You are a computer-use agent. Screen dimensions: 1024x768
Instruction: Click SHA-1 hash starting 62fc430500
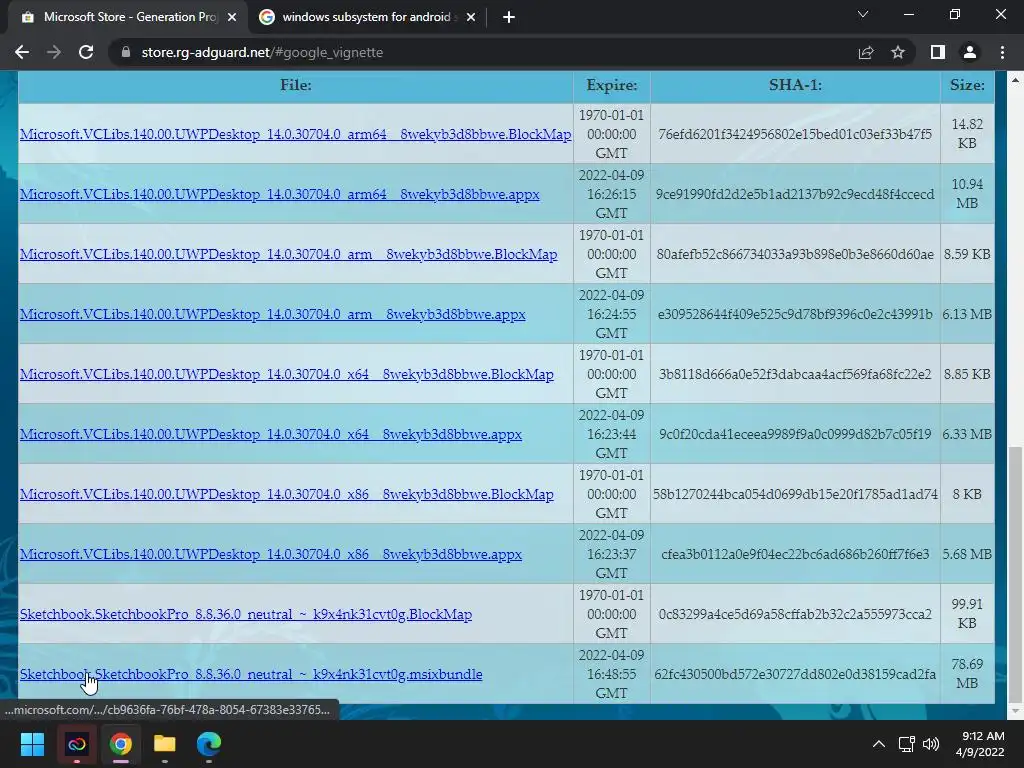click(795, 675)
